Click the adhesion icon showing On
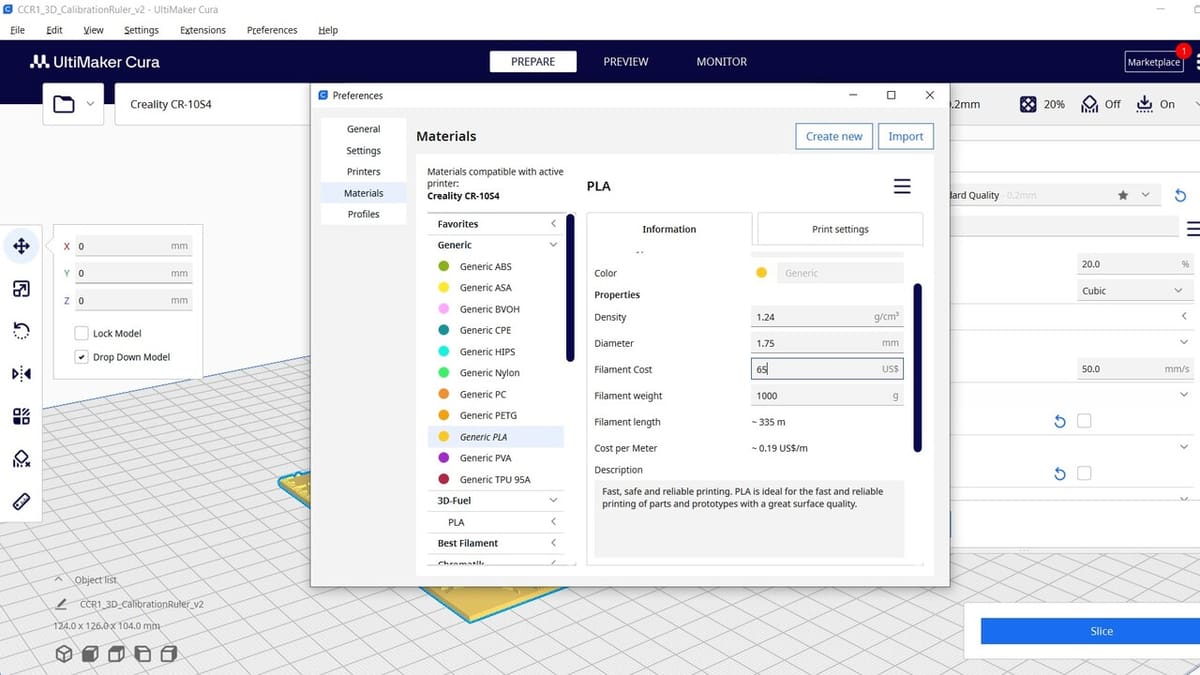 pos(1145,104)
